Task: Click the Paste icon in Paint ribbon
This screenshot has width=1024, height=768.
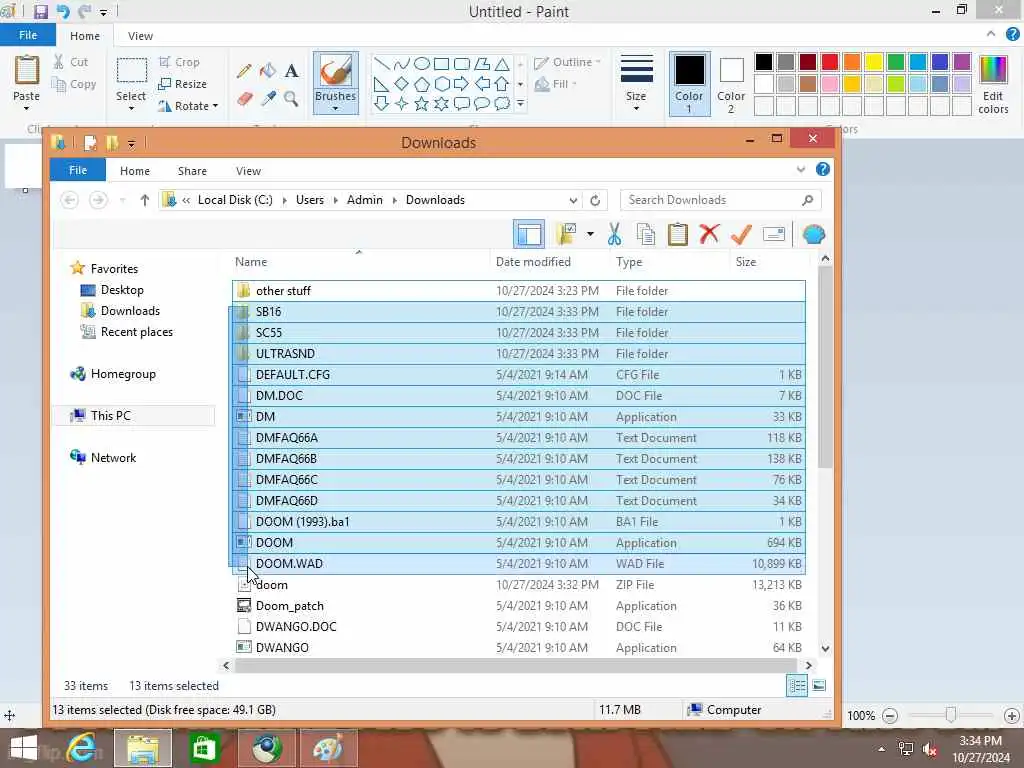Action: [x=27, y=71]
